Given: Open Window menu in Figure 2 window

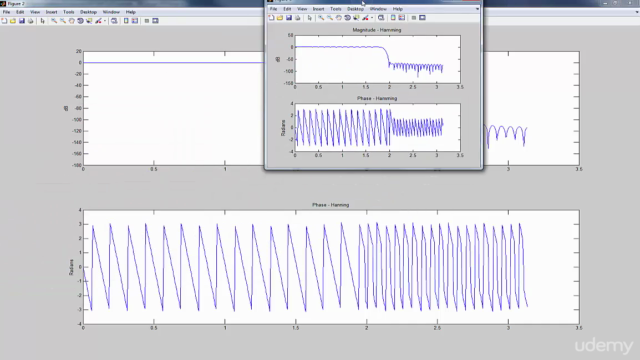Looking at the screenshot, I should click(111, 12).
